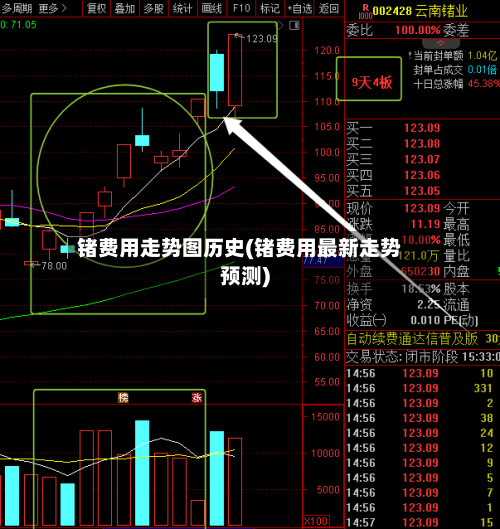Click the 标记 mark button

click(x=270, y=8)
